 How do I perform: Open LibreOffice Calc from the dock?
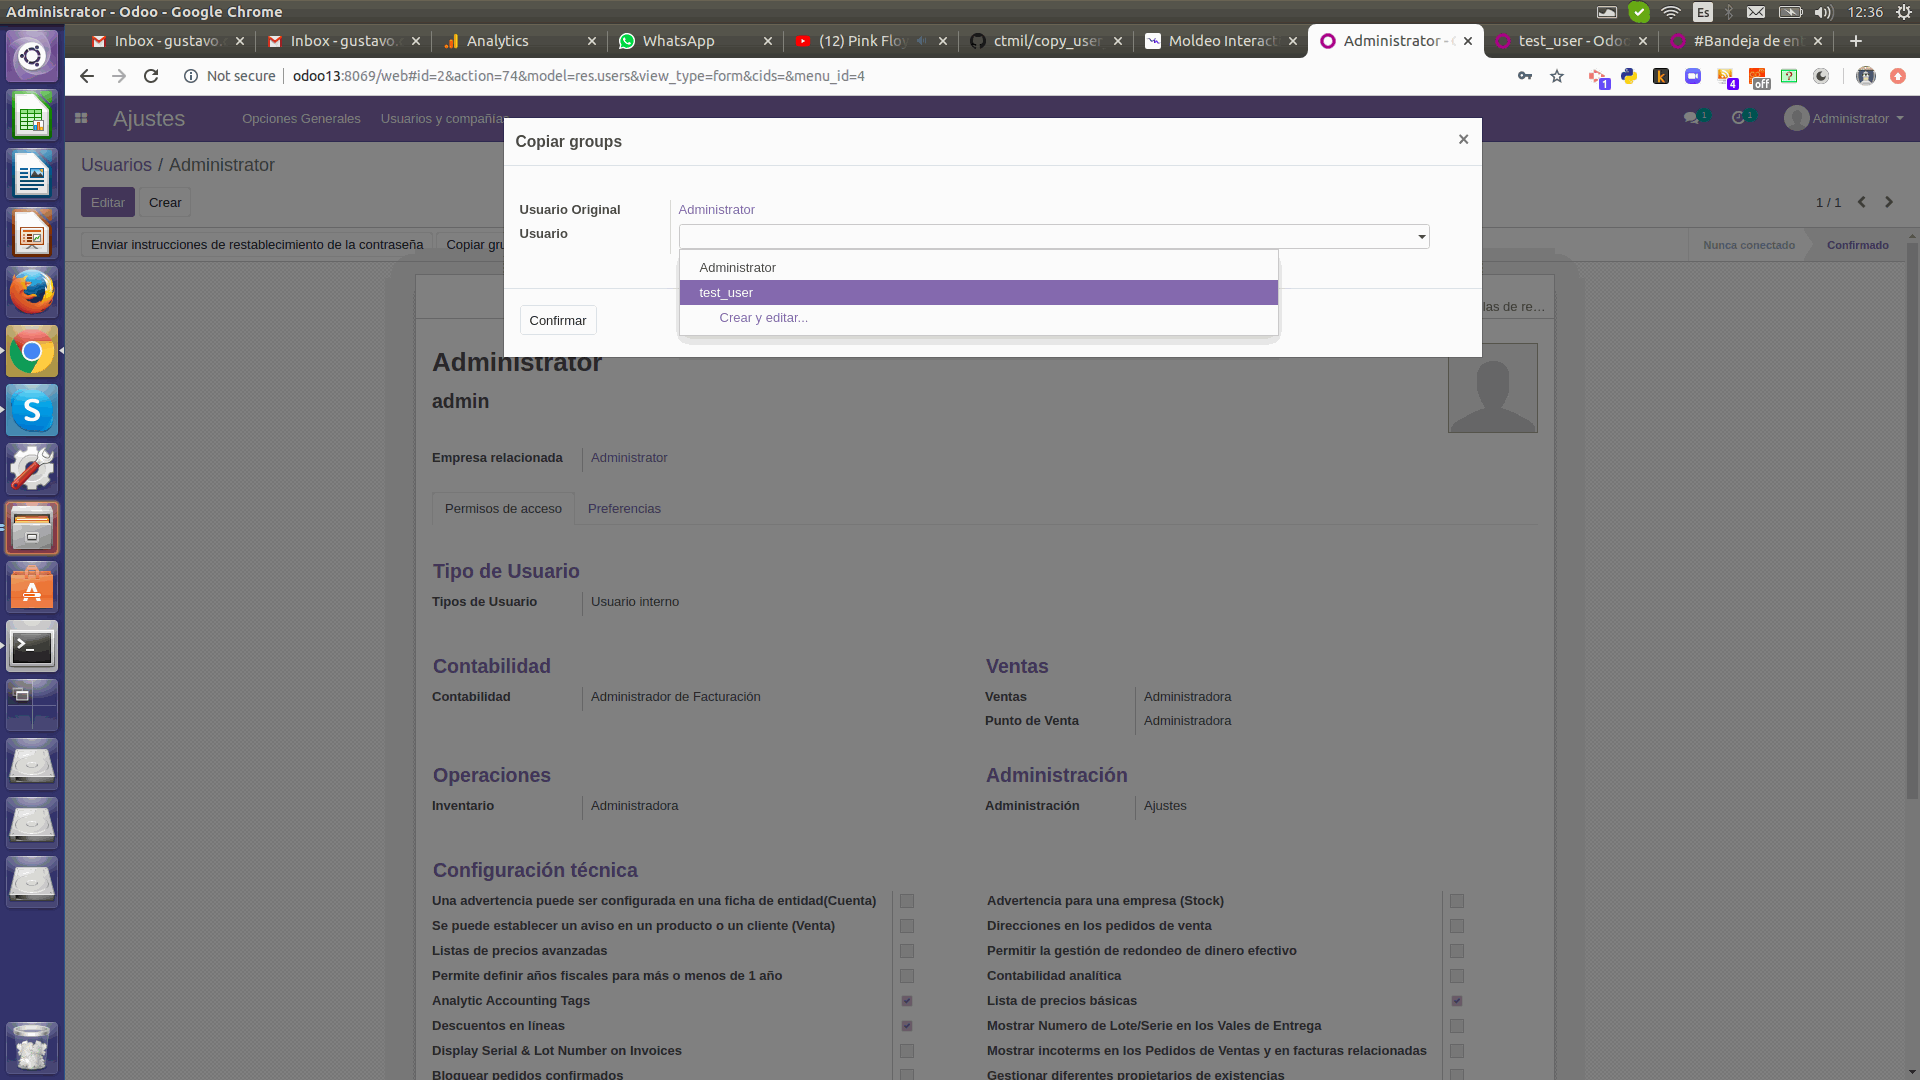point(32,116)
